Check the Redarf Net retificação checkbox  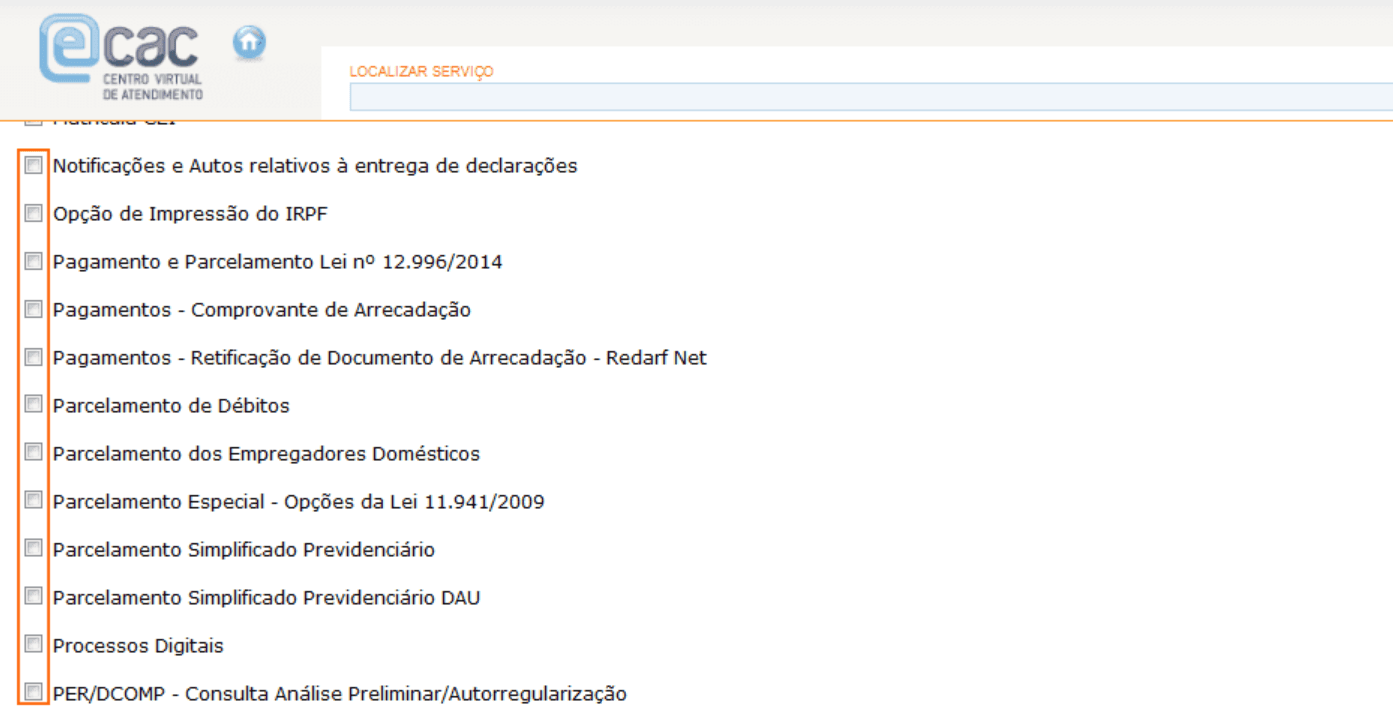point(34,357)
